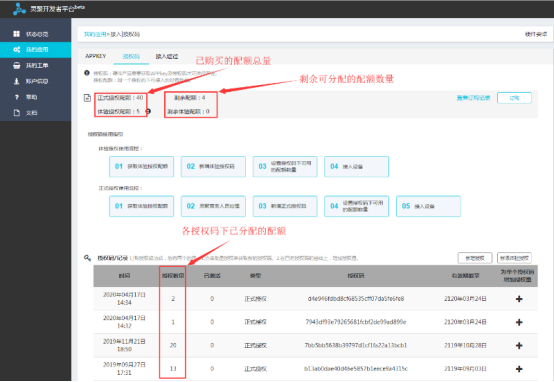Select trial flow step 04 box

pyautogui.click(x=356, y=166)
